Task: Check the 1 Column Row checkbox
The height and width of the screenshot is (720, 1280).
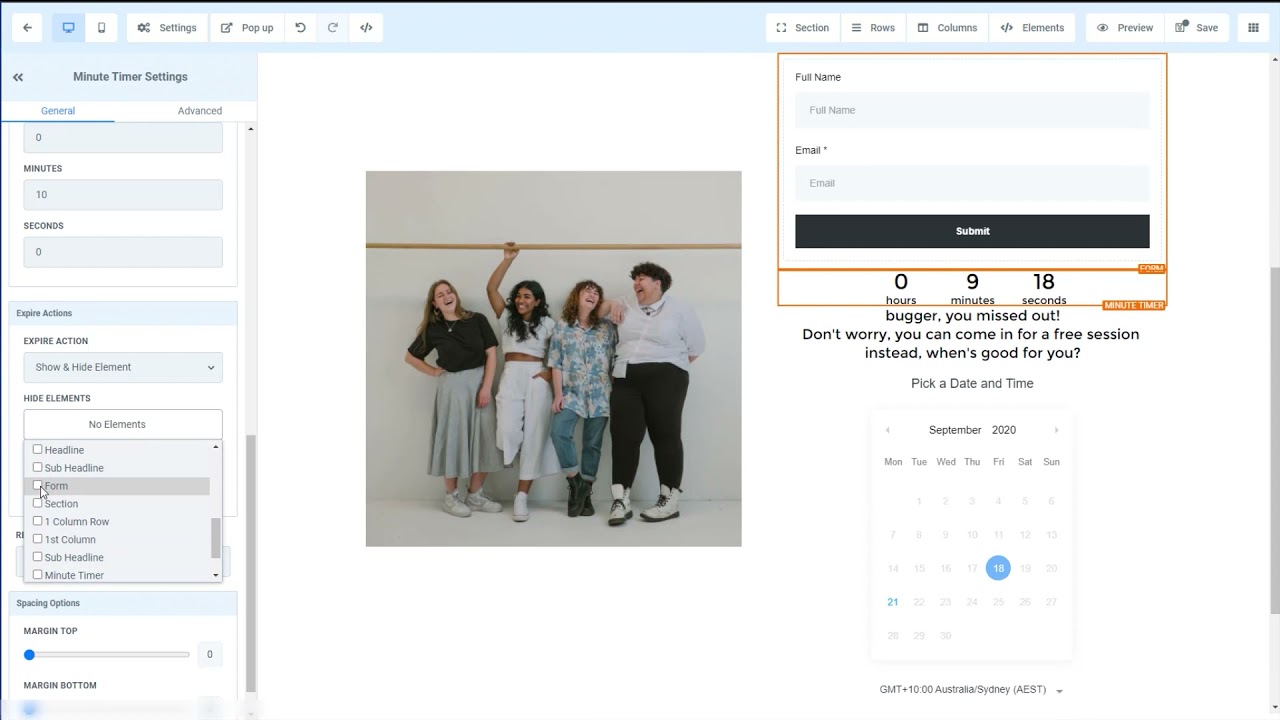Action: coord(38,521)
